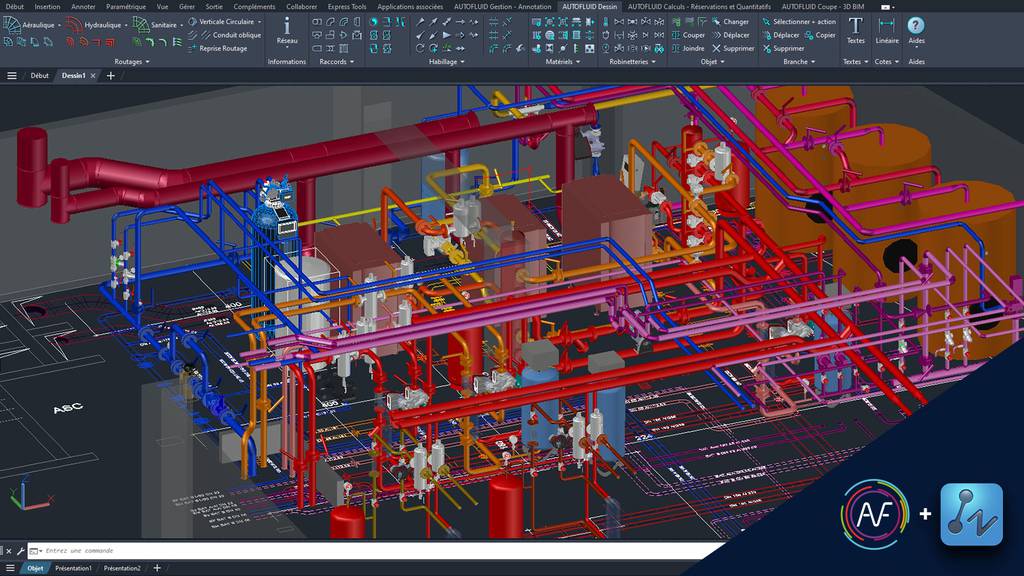Click the Changer object tool

[x=730, y=22]
